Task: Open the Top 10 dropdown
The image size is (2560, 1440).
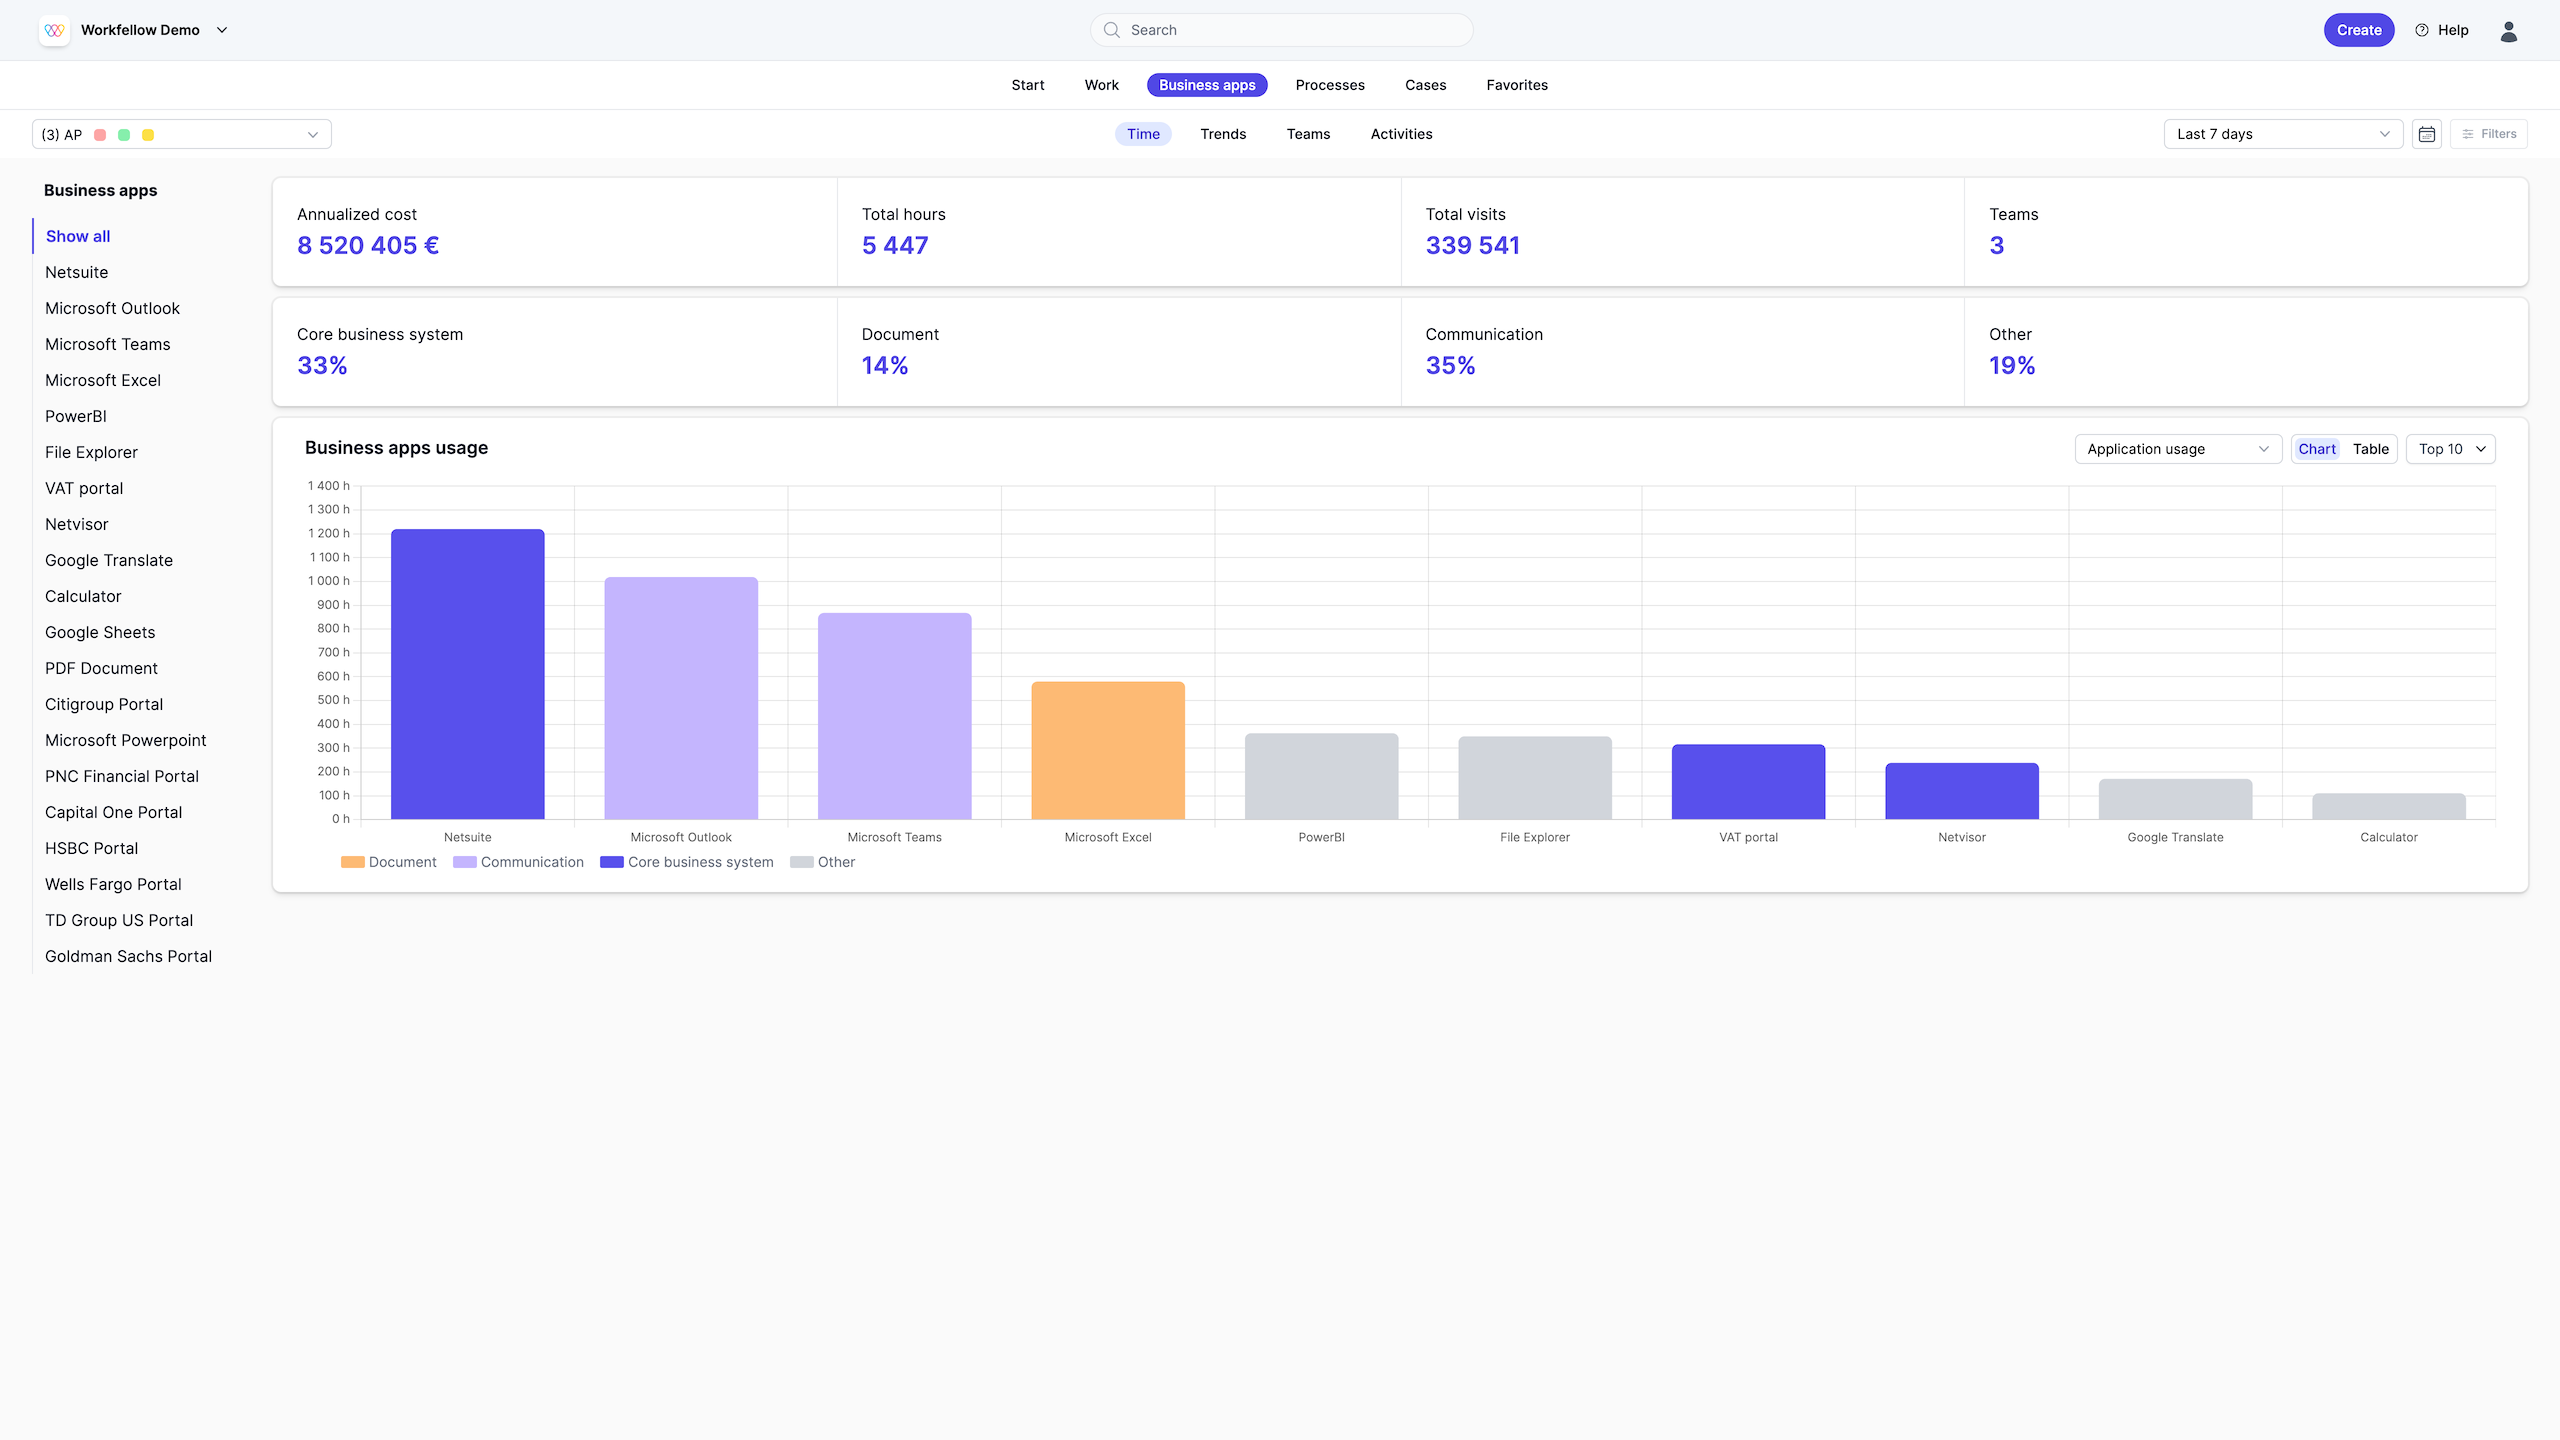Action: [x=2451, y=449]
